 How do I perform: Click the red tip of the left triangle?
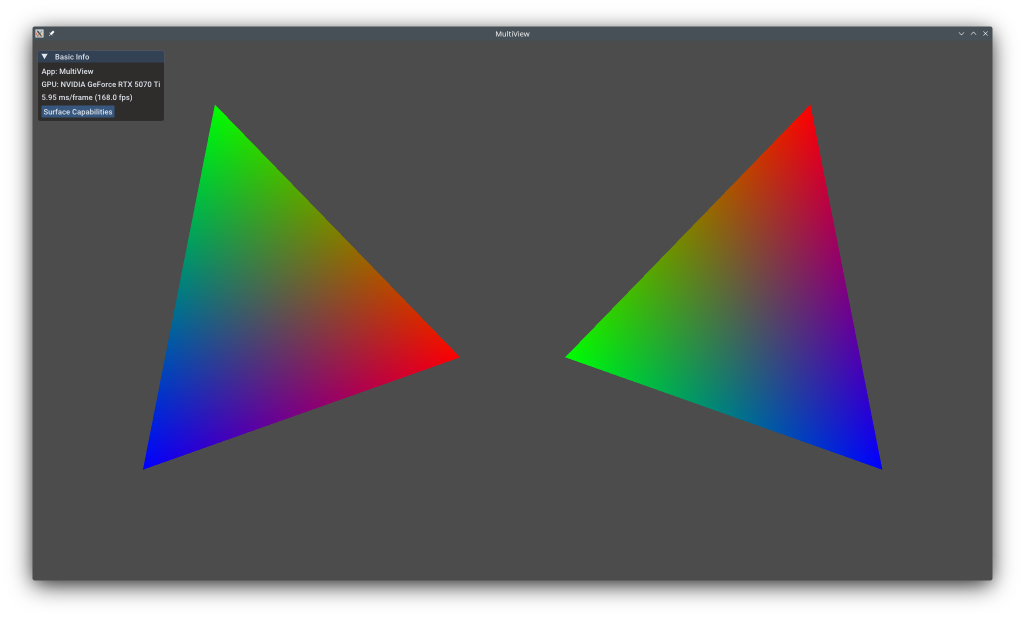tap(450, 357)
